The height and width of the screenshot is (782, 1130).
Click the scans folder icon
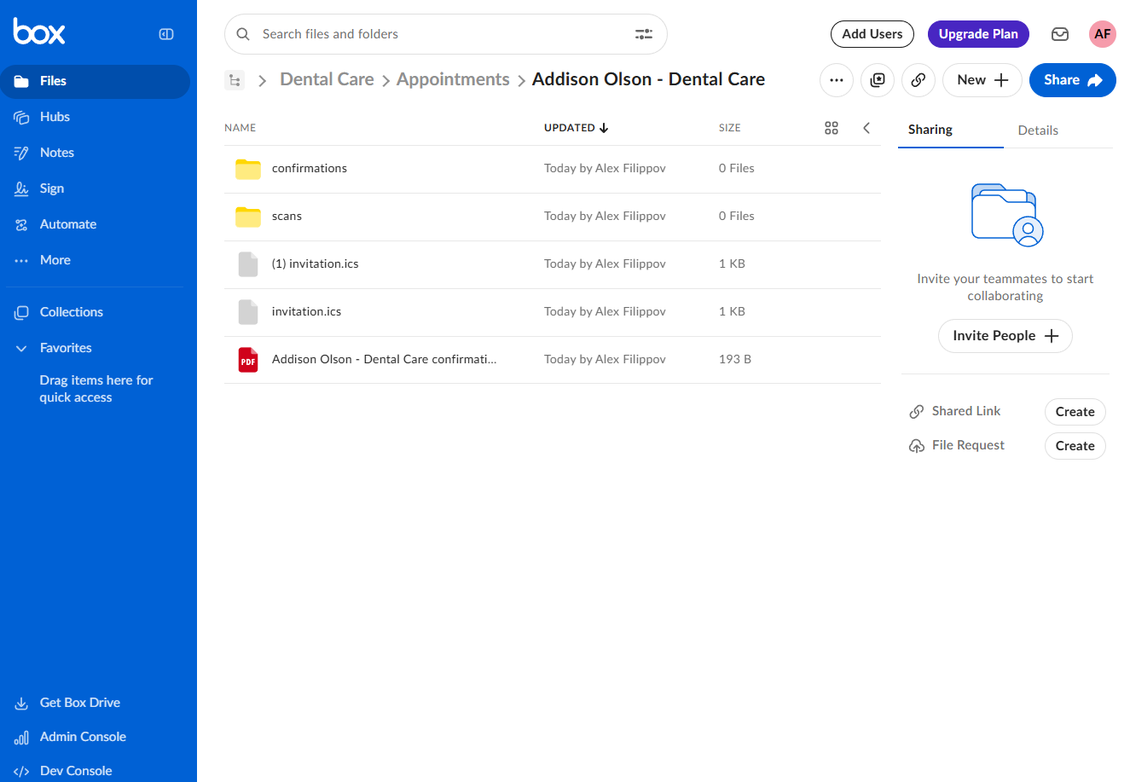tap(248, 216)
